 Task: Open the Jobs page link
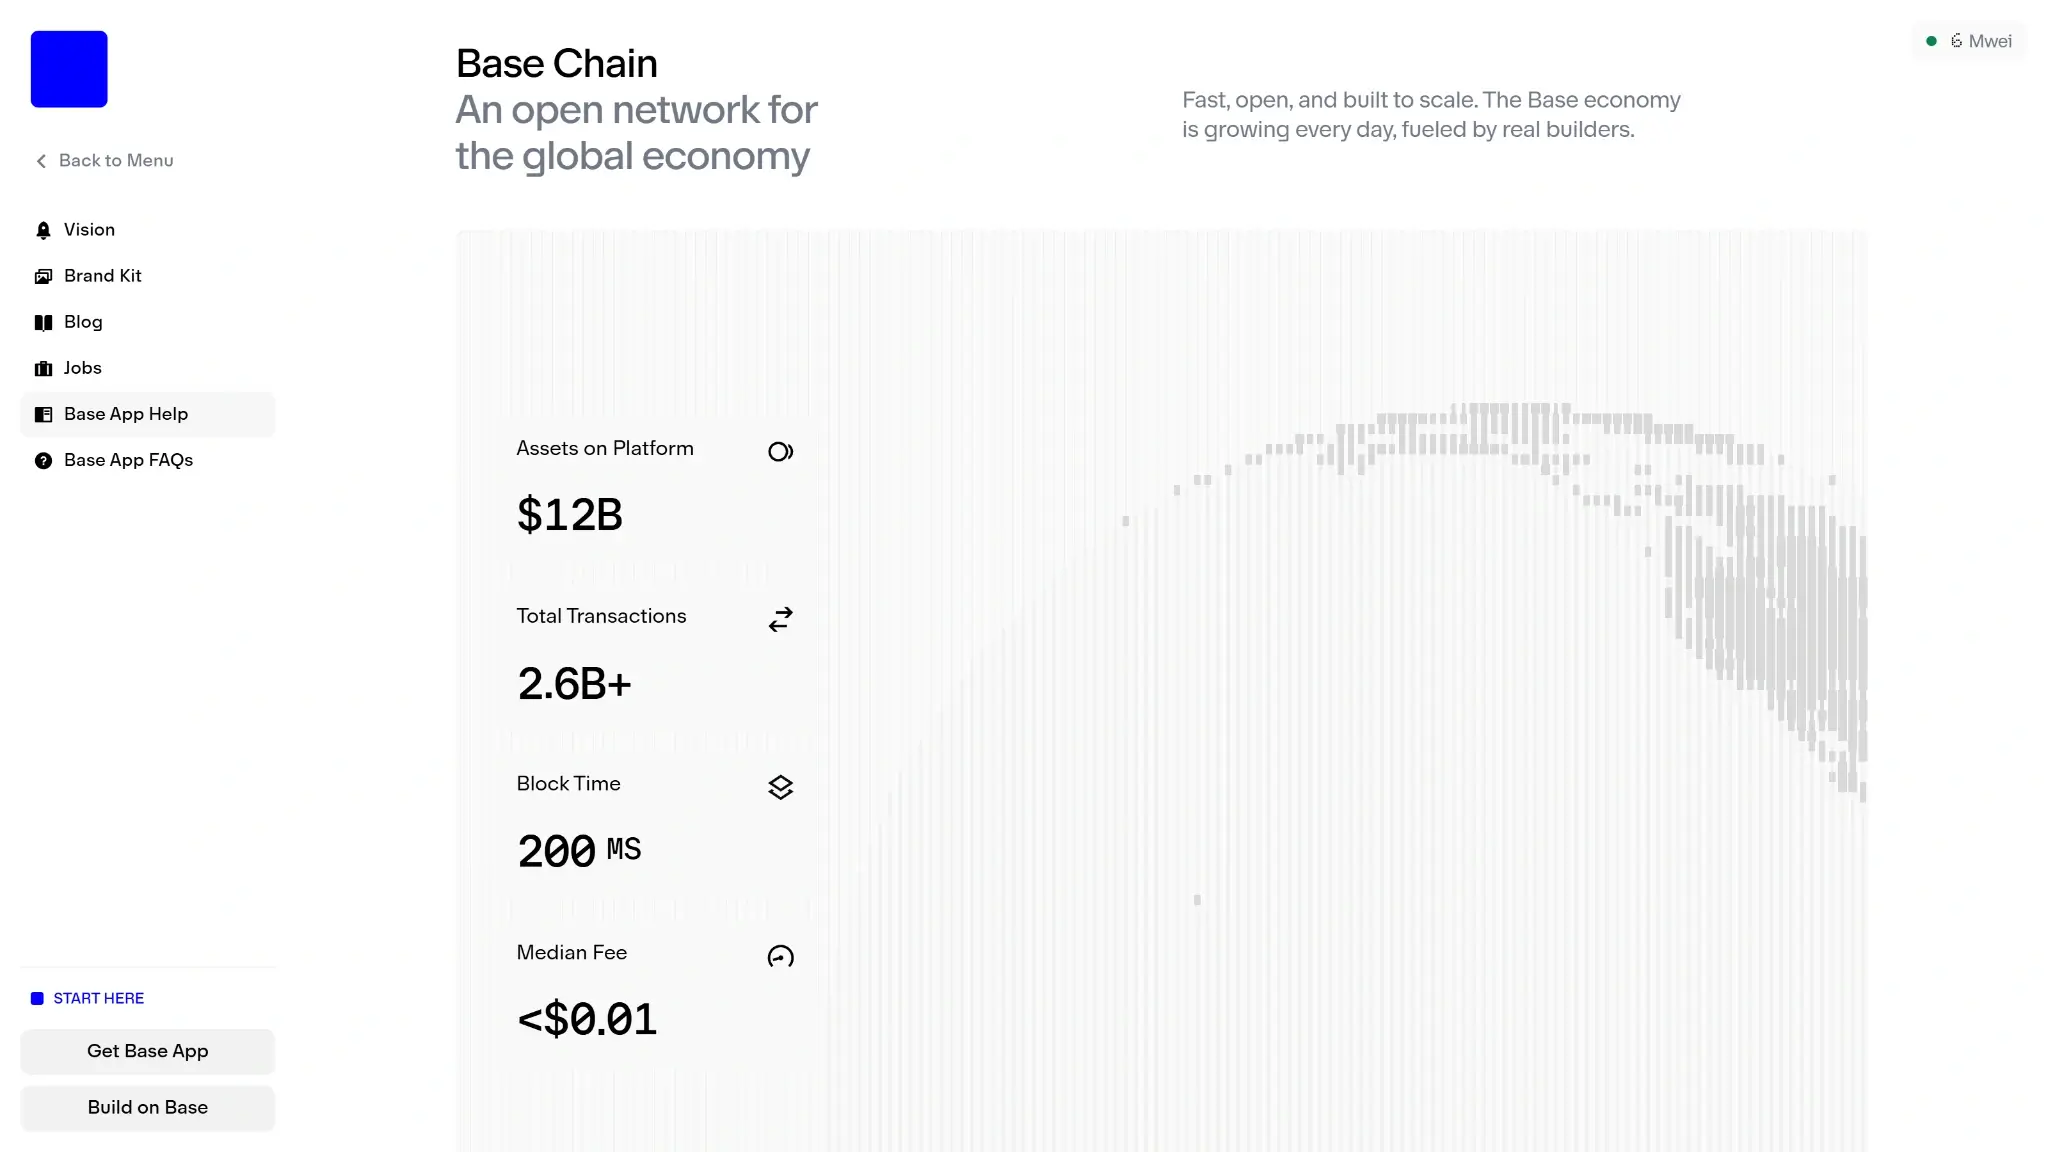(82, 368)
